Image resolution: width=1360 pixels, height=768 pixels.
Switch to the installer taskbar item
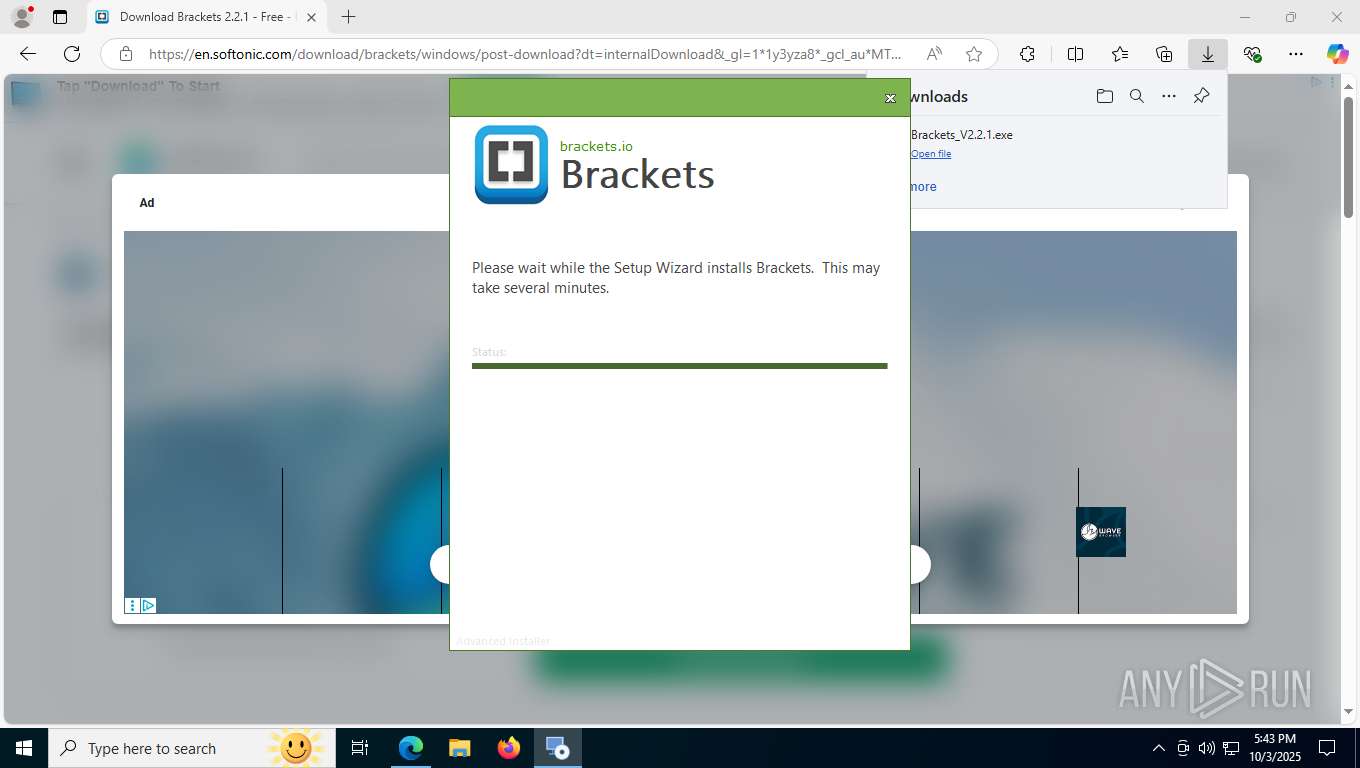[x=557, y=748]
